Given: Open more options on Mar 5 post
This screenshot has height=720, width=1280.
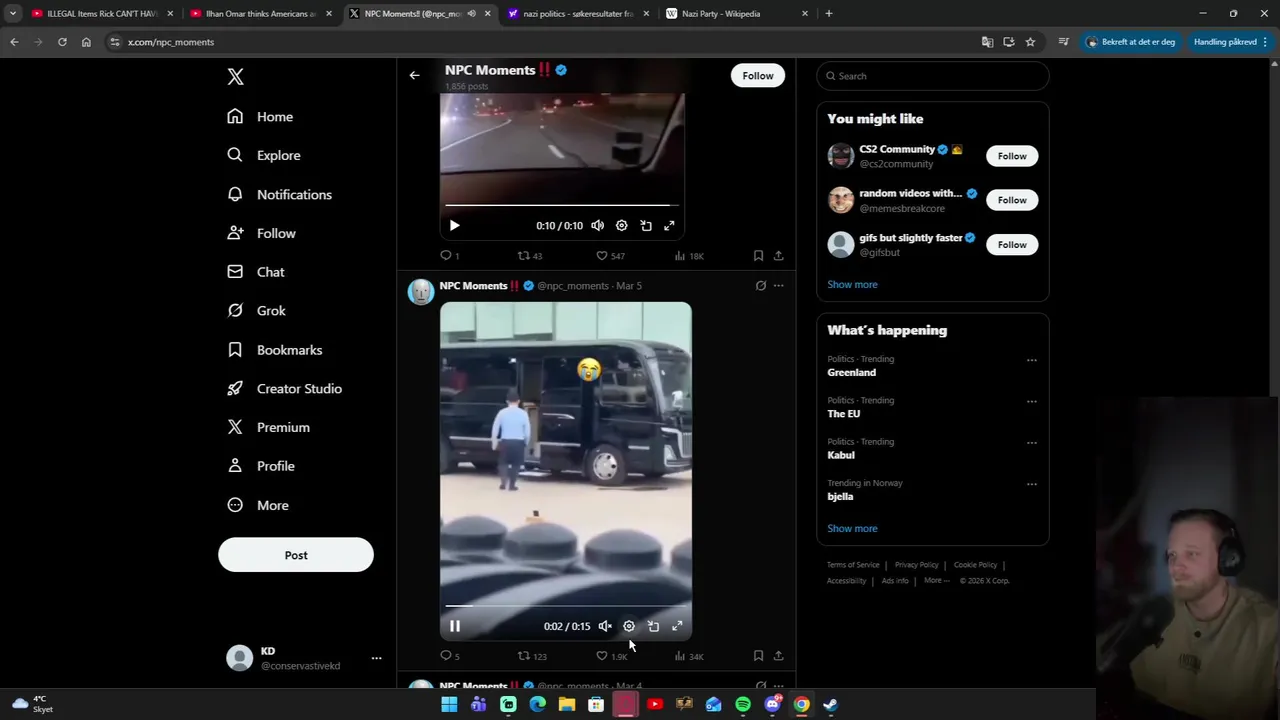Looking at the screenshot, I should point(778,286).
